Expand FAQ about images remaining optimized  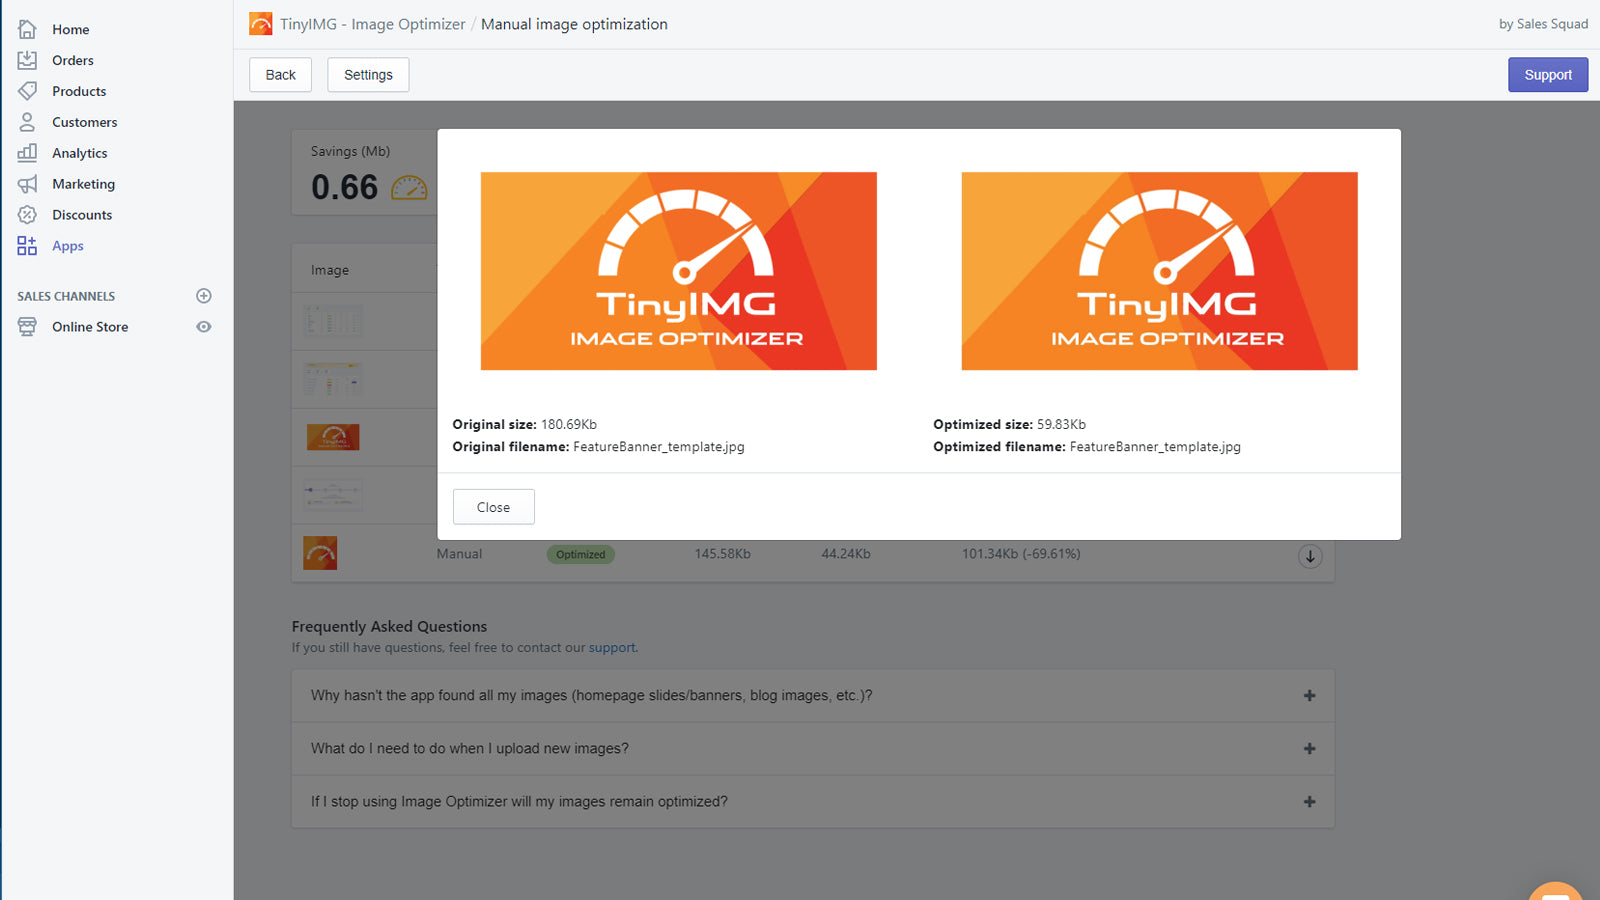coord(813,802)
